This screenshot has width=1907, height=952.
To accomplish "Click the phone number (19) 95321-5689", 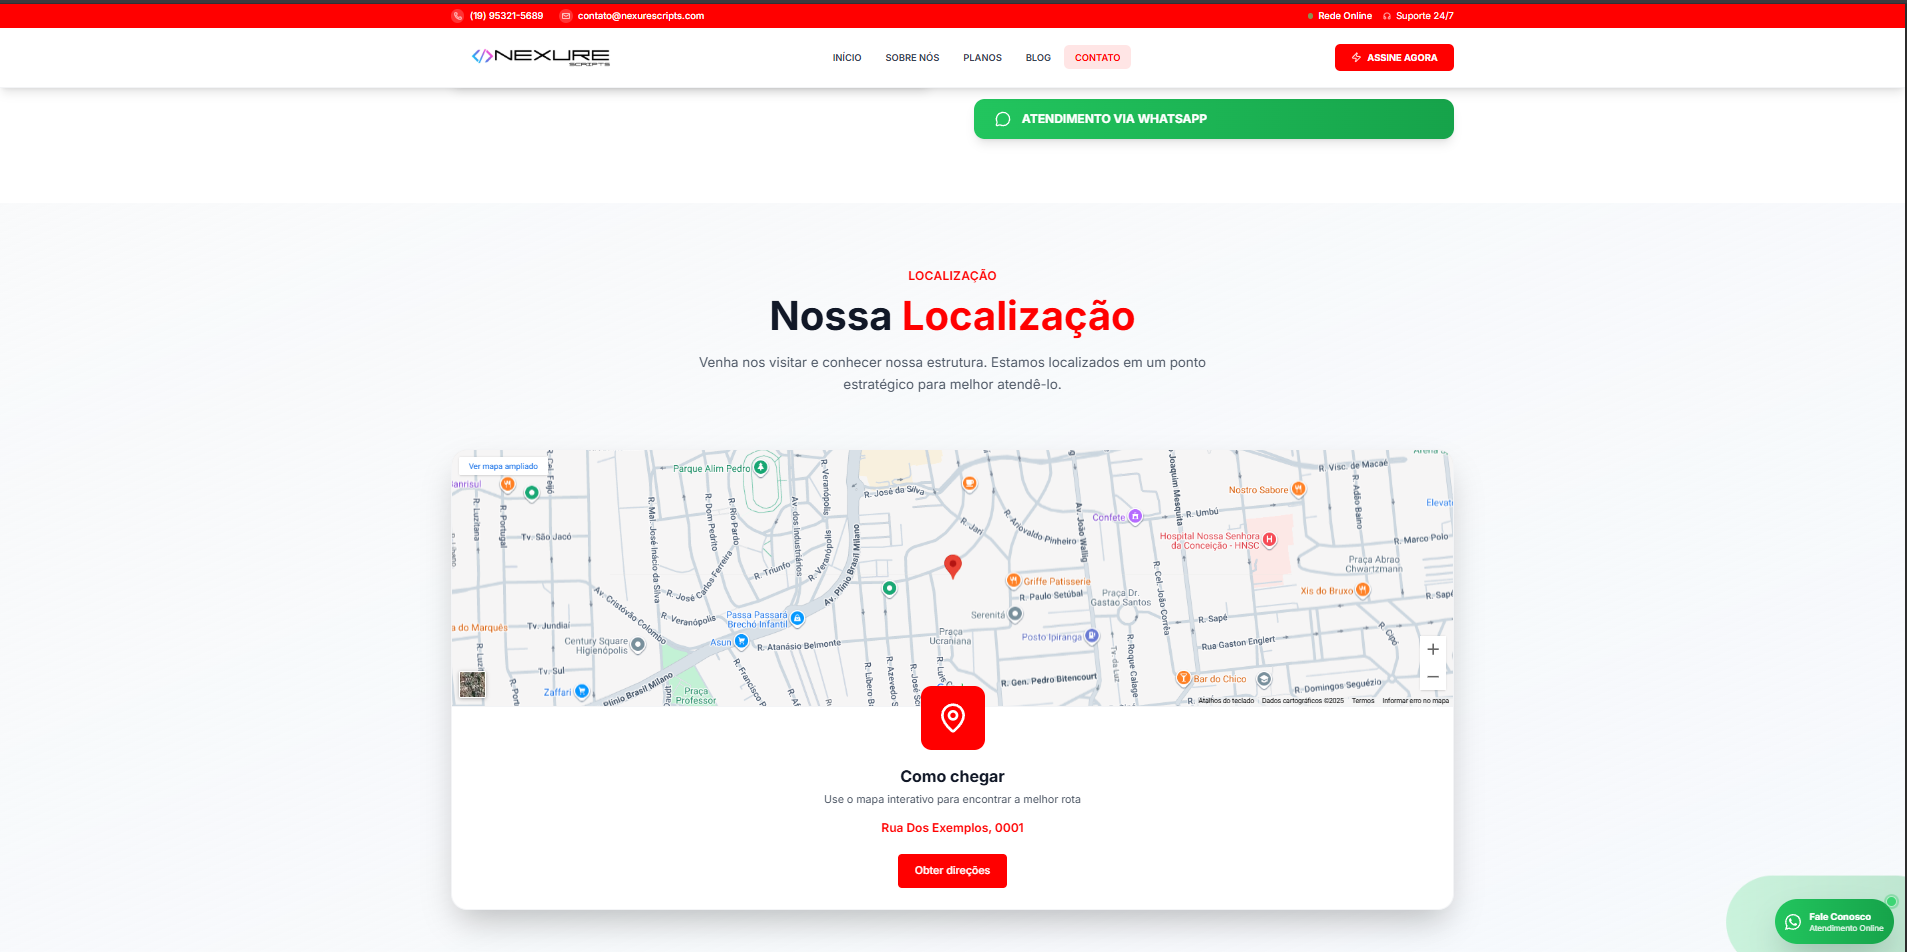I will click(x=506, y=16).
